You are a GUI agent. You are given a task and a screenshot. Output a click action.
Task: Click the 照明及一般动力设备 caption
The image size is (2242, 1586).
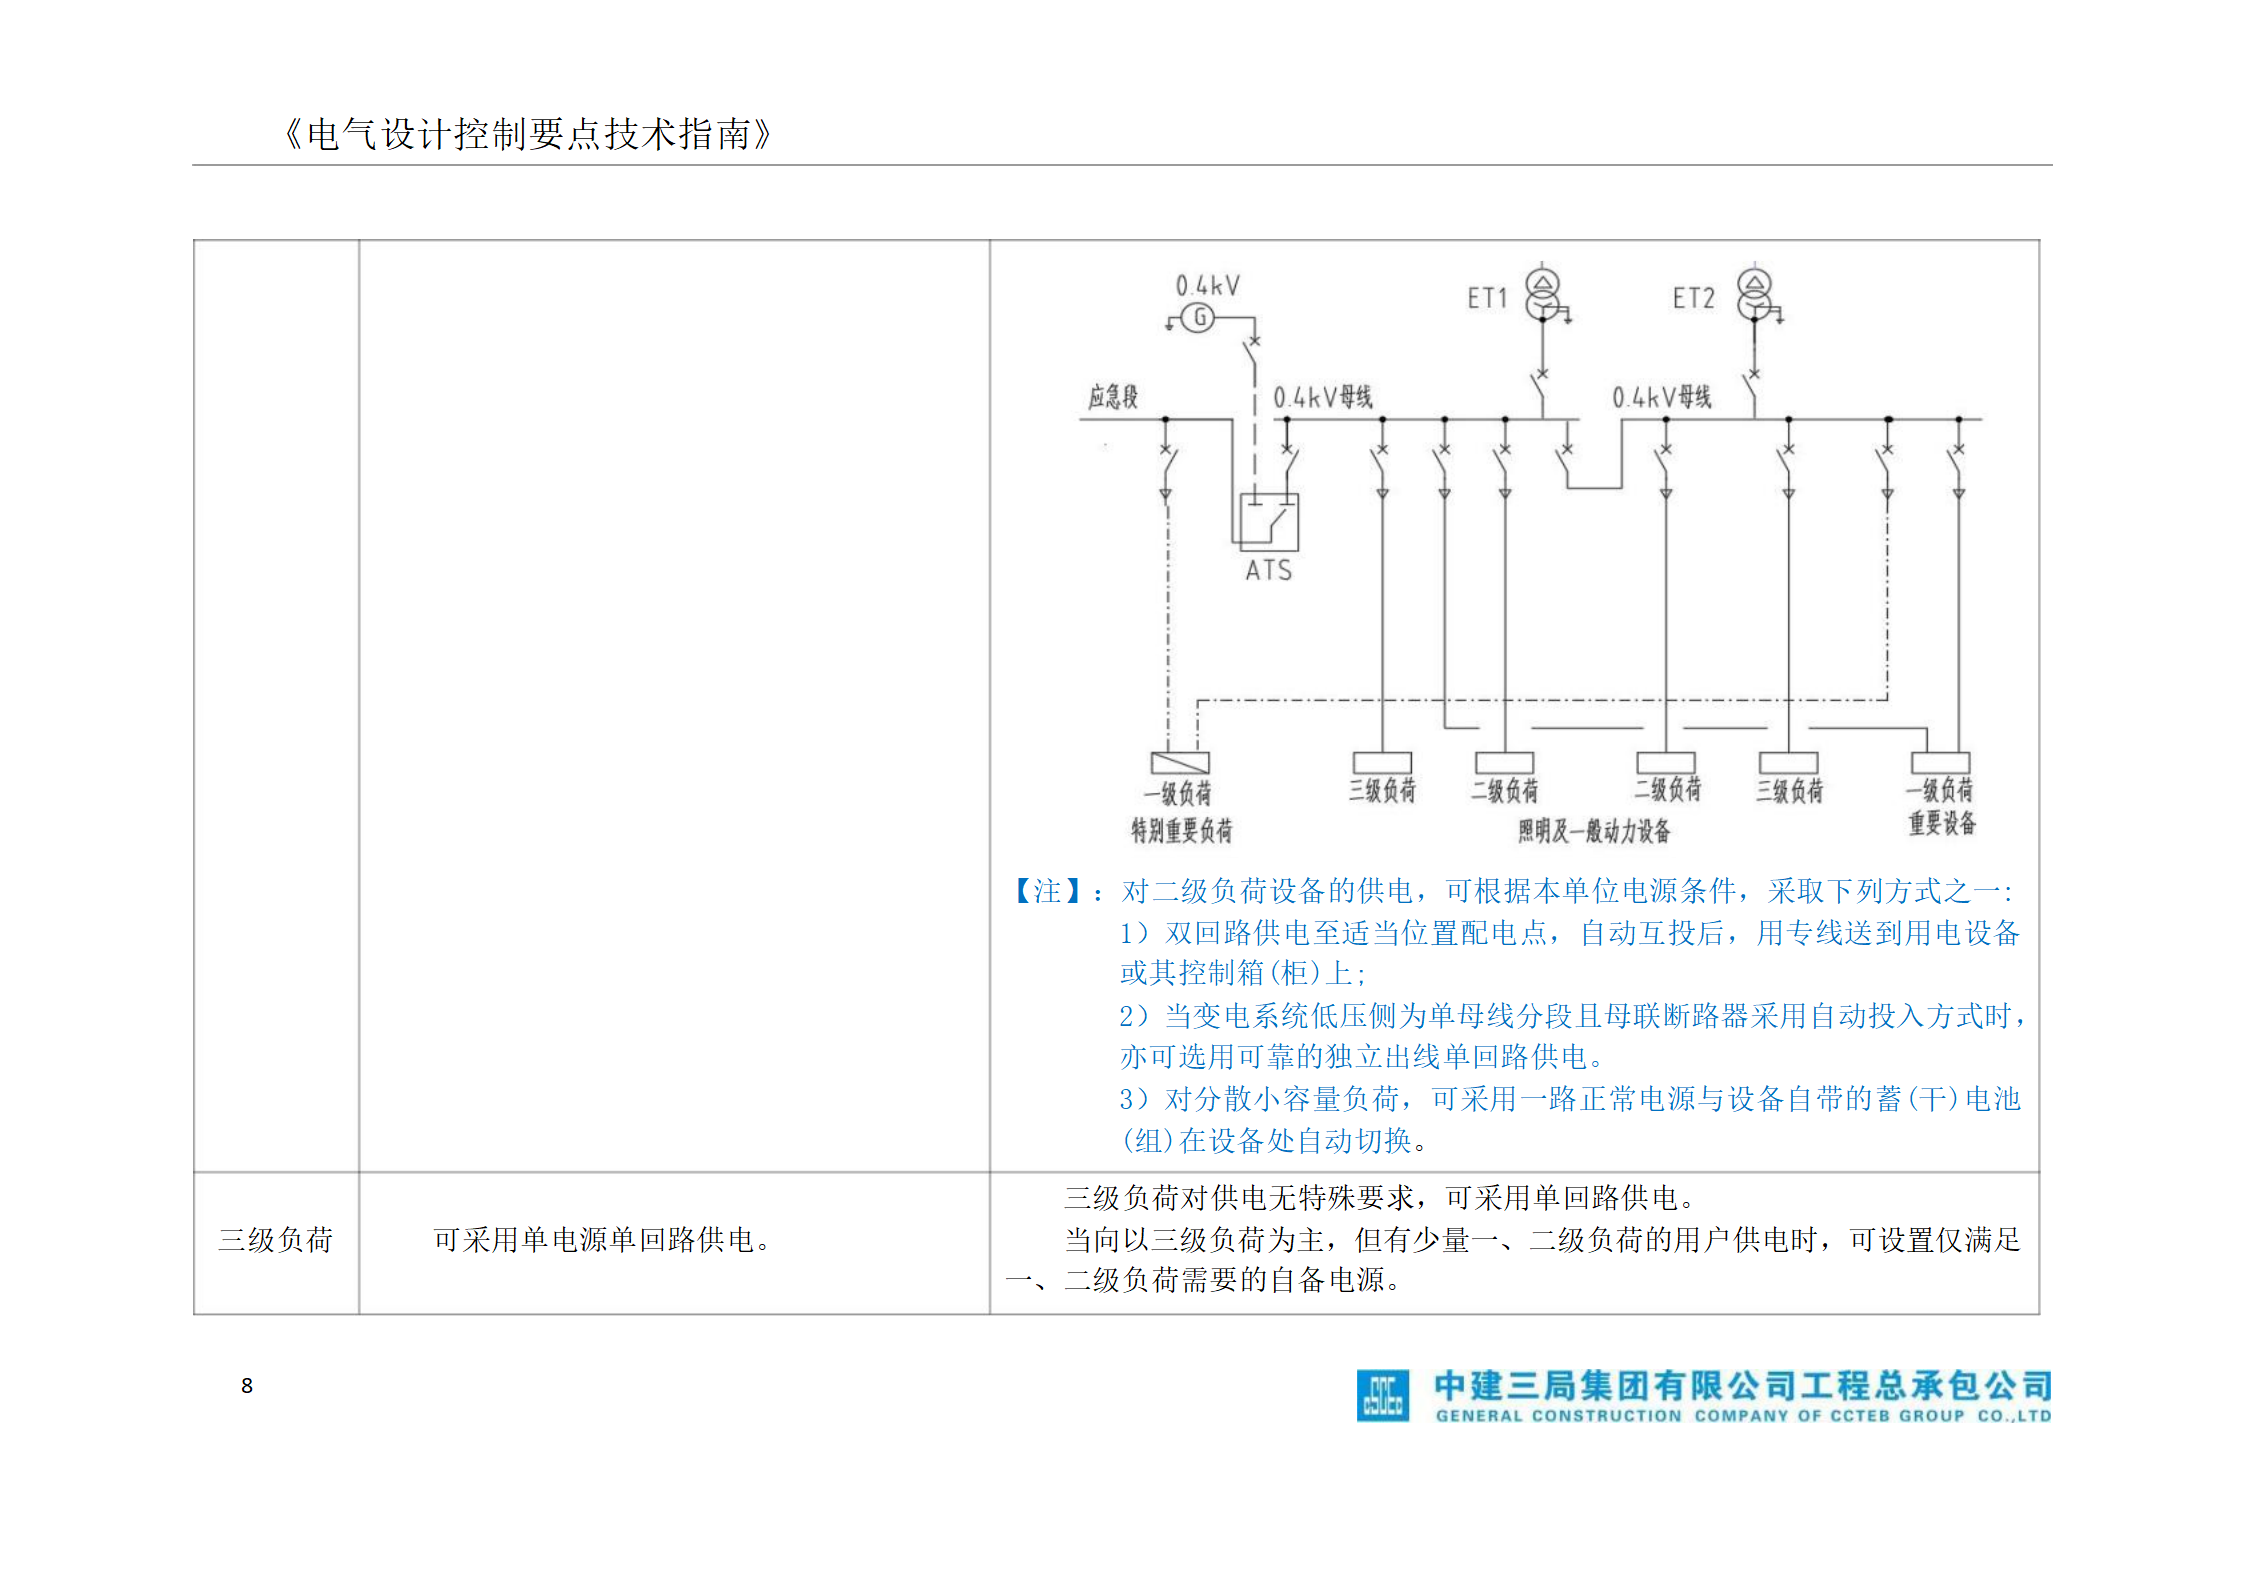[1594, 831]
